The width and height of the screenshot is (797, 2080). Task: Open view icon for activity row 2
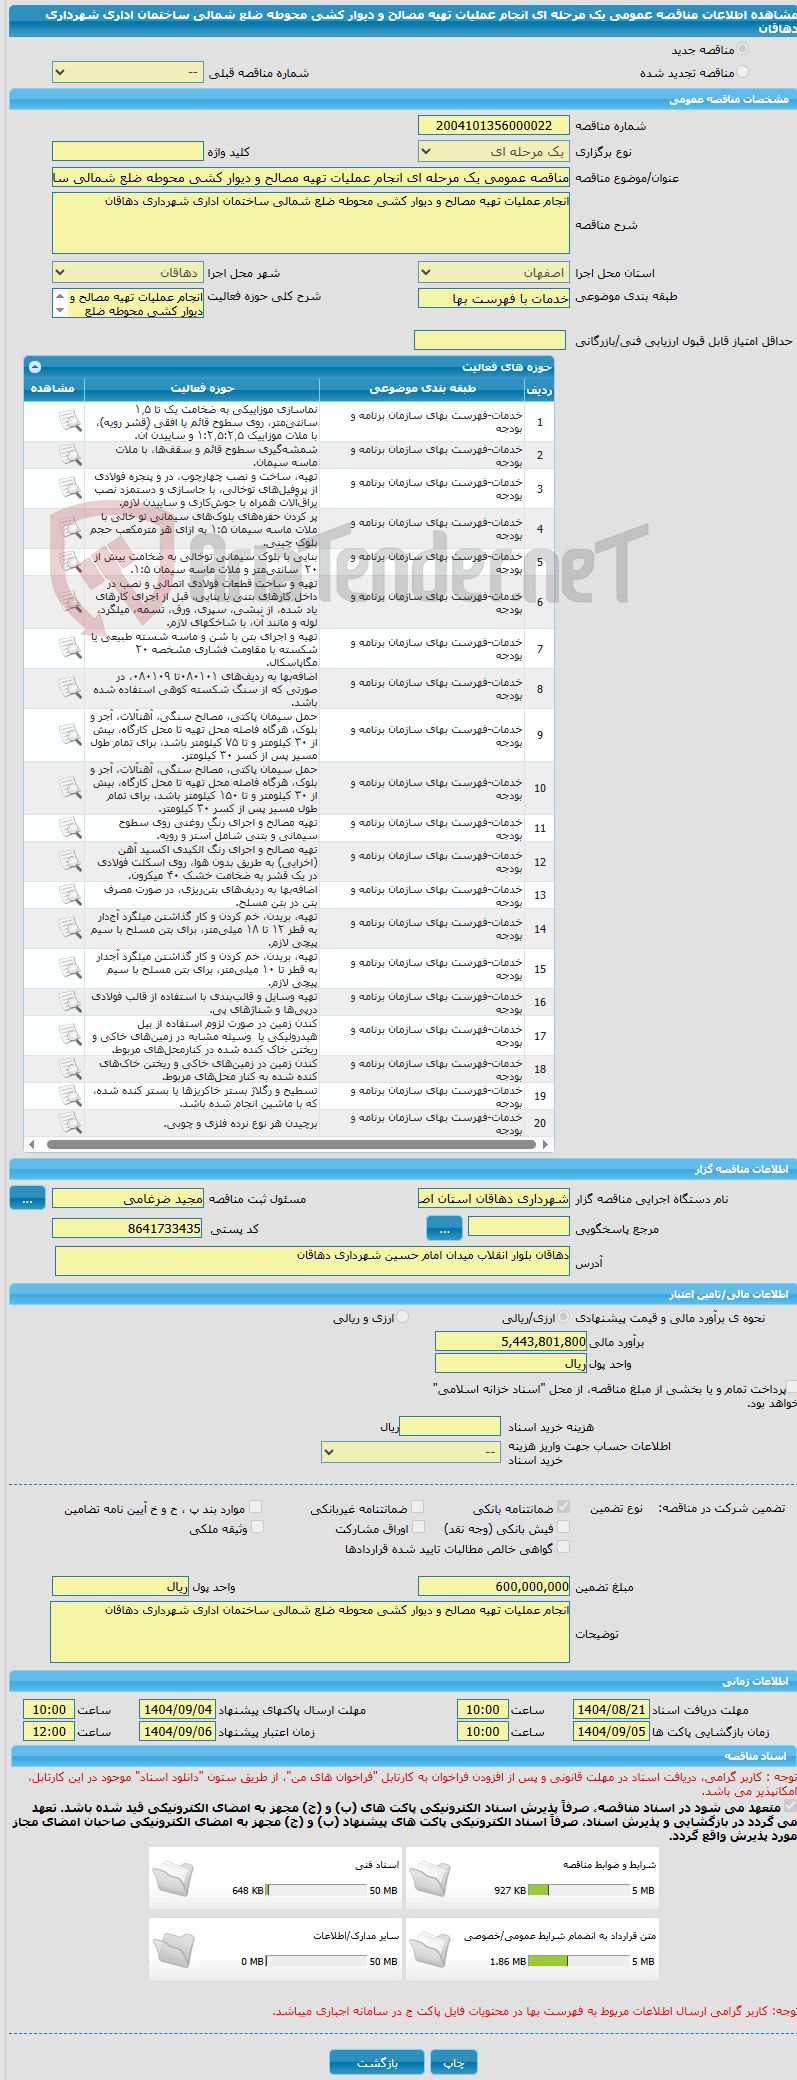coord(70,455)
